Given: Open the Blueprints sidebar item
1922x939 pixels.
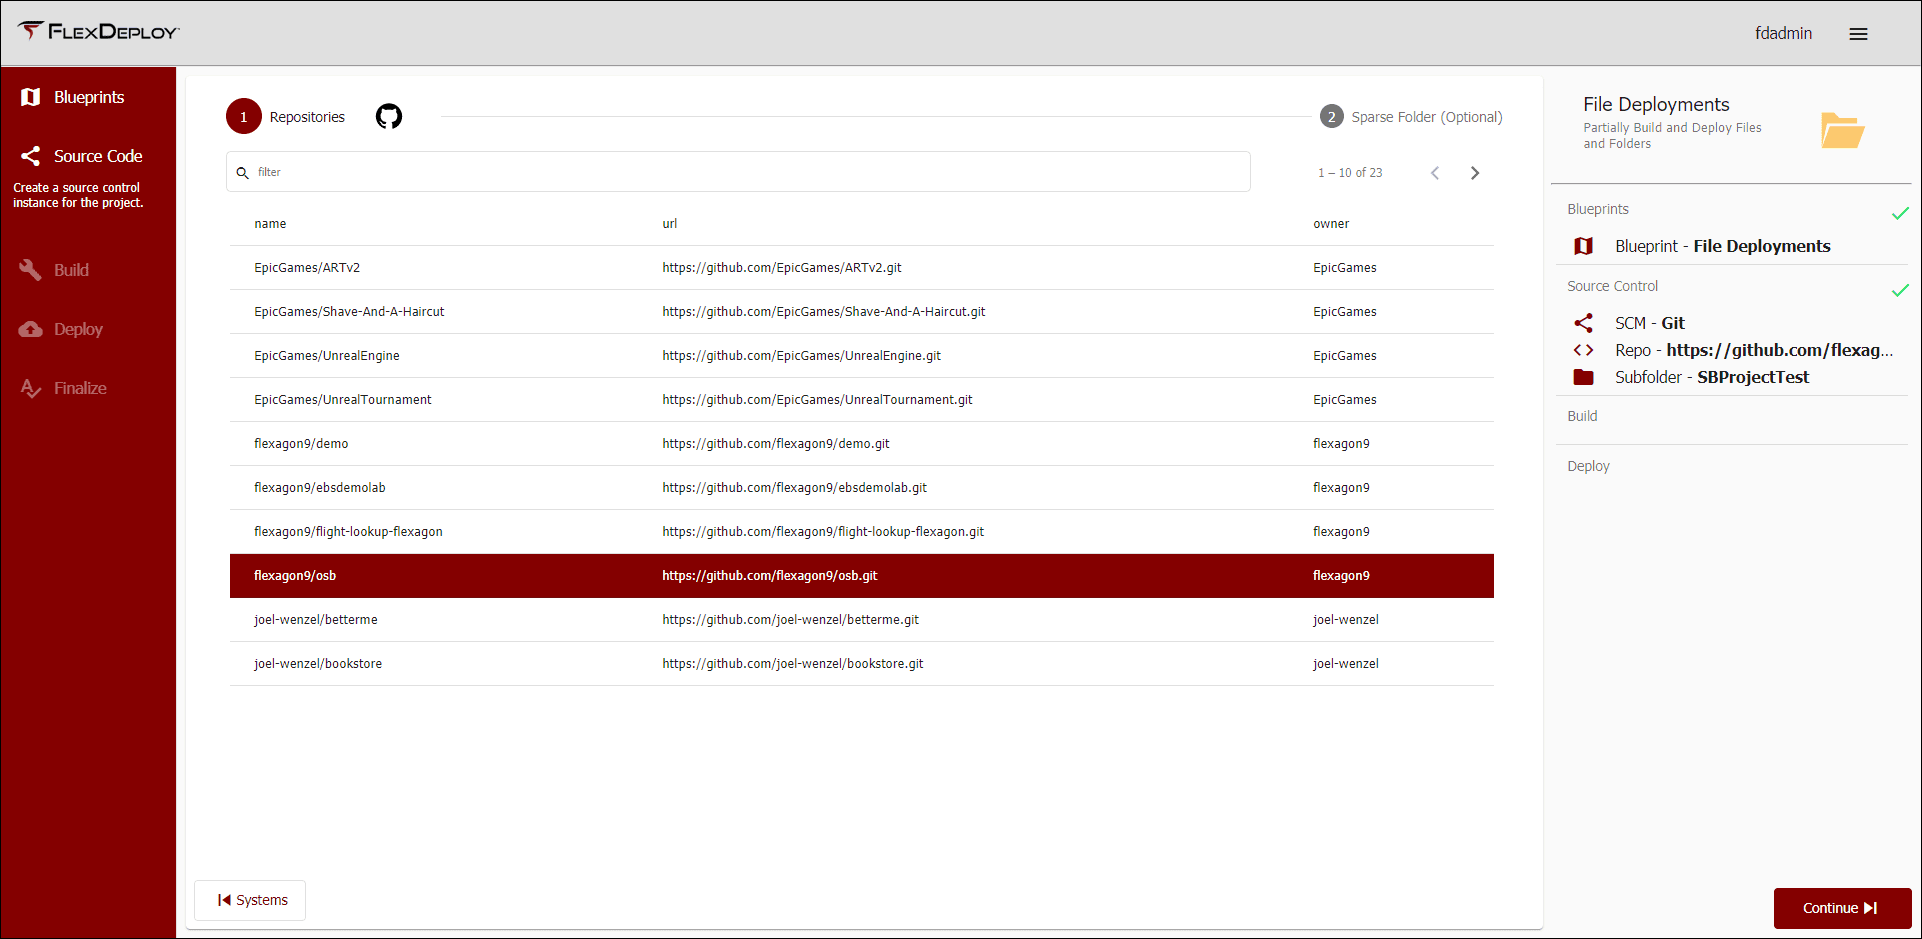Looking at the screenshot, I should (88, 97).
